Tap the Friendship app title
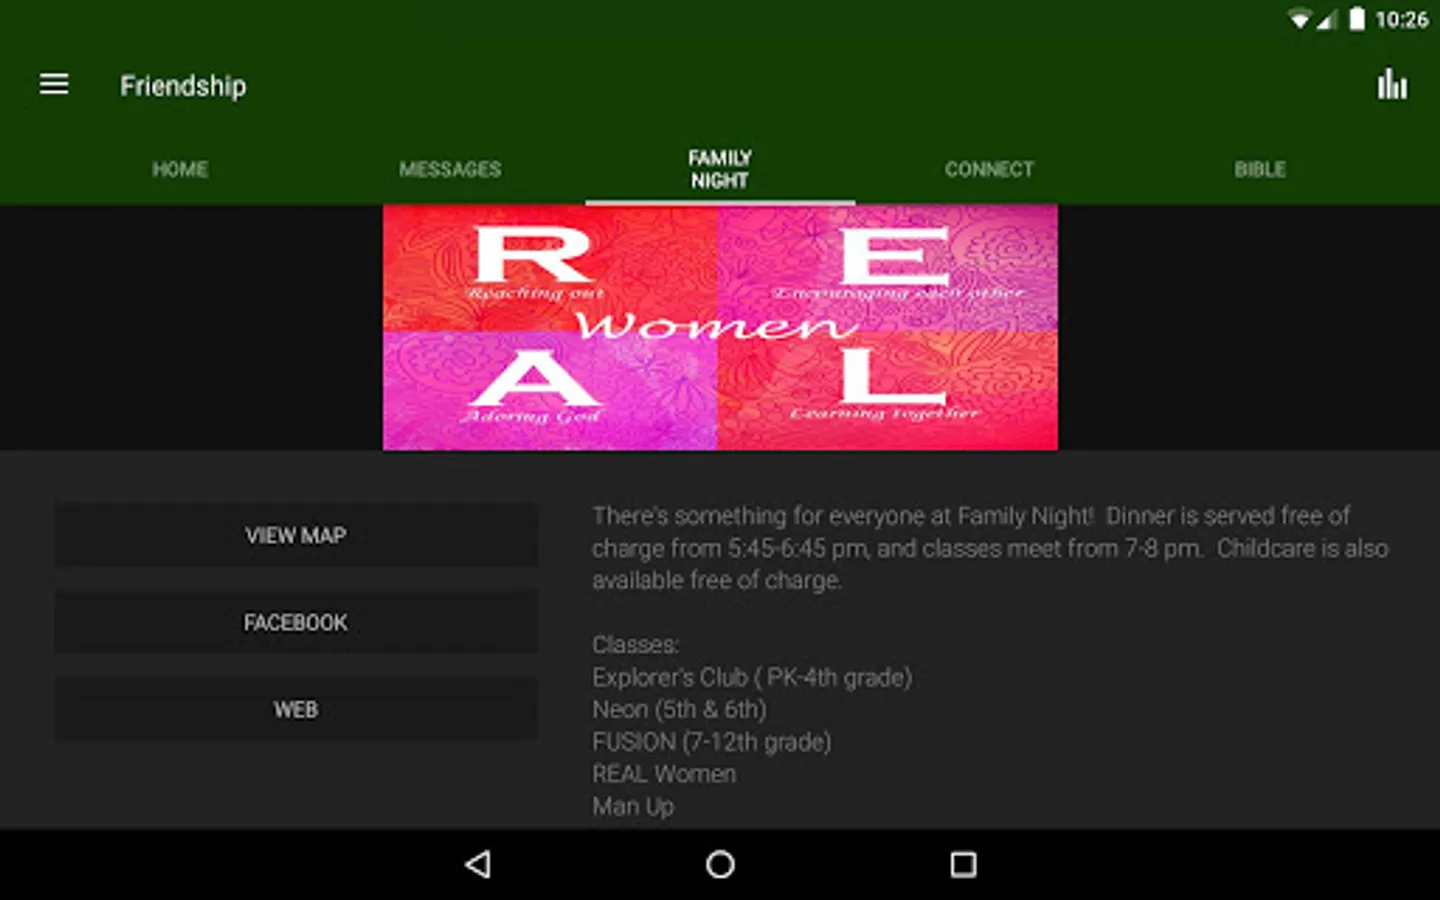This screenshot has height=900, width=1440. pos(182,86)
